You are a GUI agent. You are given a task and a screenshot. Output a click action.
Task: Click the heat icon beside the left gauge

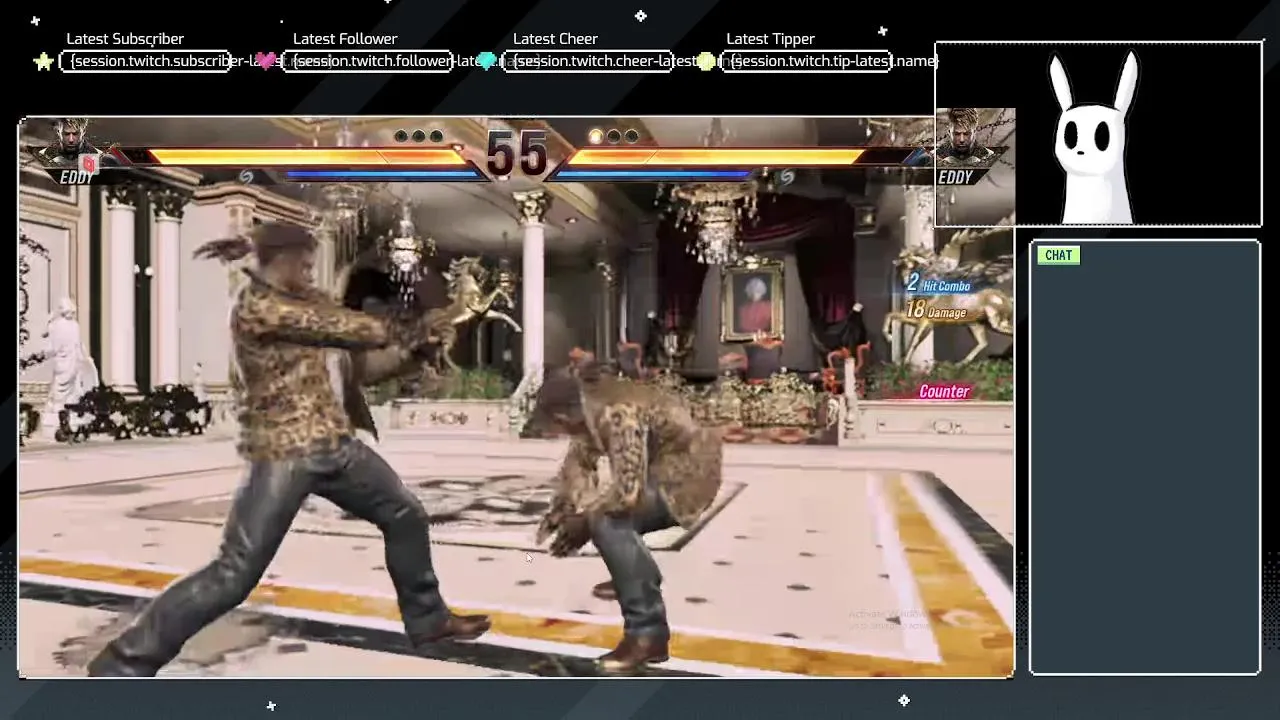tap(246, 177)
